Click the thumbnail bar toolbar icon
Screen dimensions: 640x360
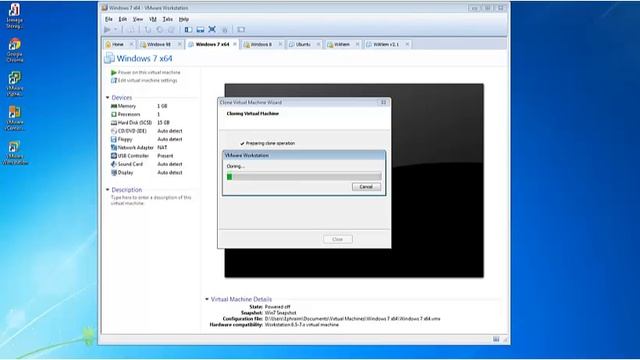200,29
